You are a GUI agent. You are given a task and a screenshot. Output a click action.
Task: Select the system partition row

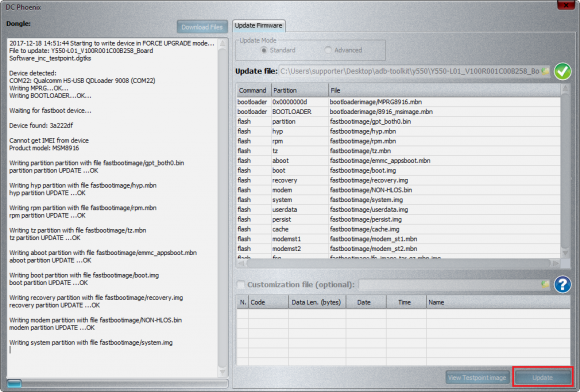(398, 200)
